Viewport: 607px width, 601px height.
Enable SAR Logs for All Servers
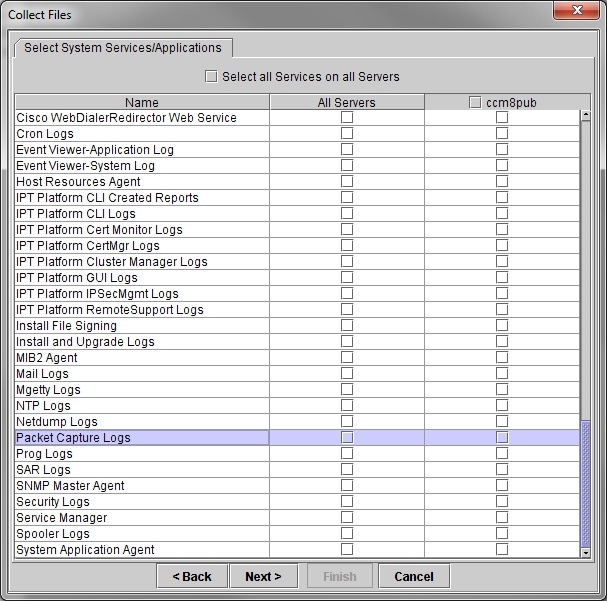(x=347, y=469)
